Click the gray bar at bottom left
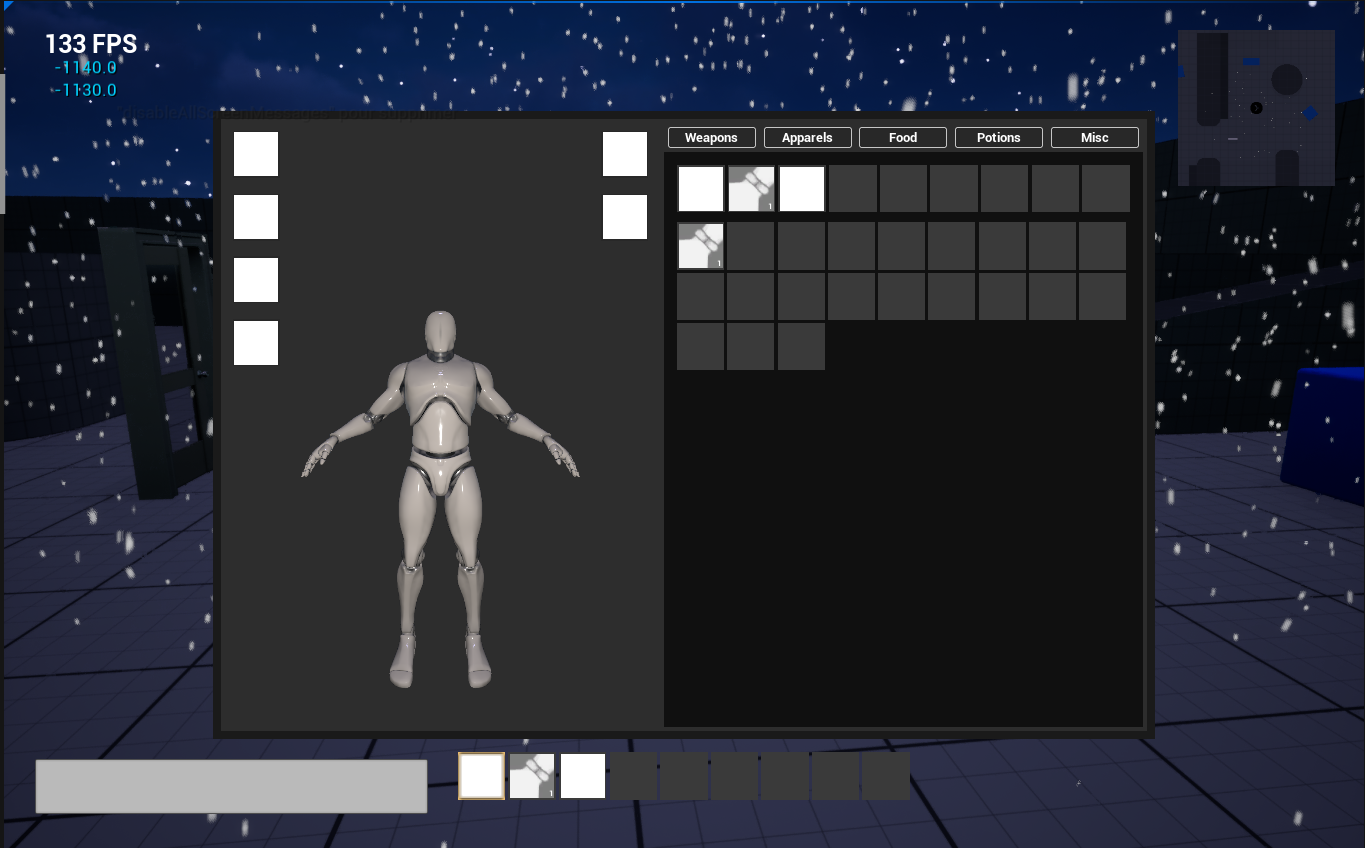The image size is (1365, 848). (231, 786)
